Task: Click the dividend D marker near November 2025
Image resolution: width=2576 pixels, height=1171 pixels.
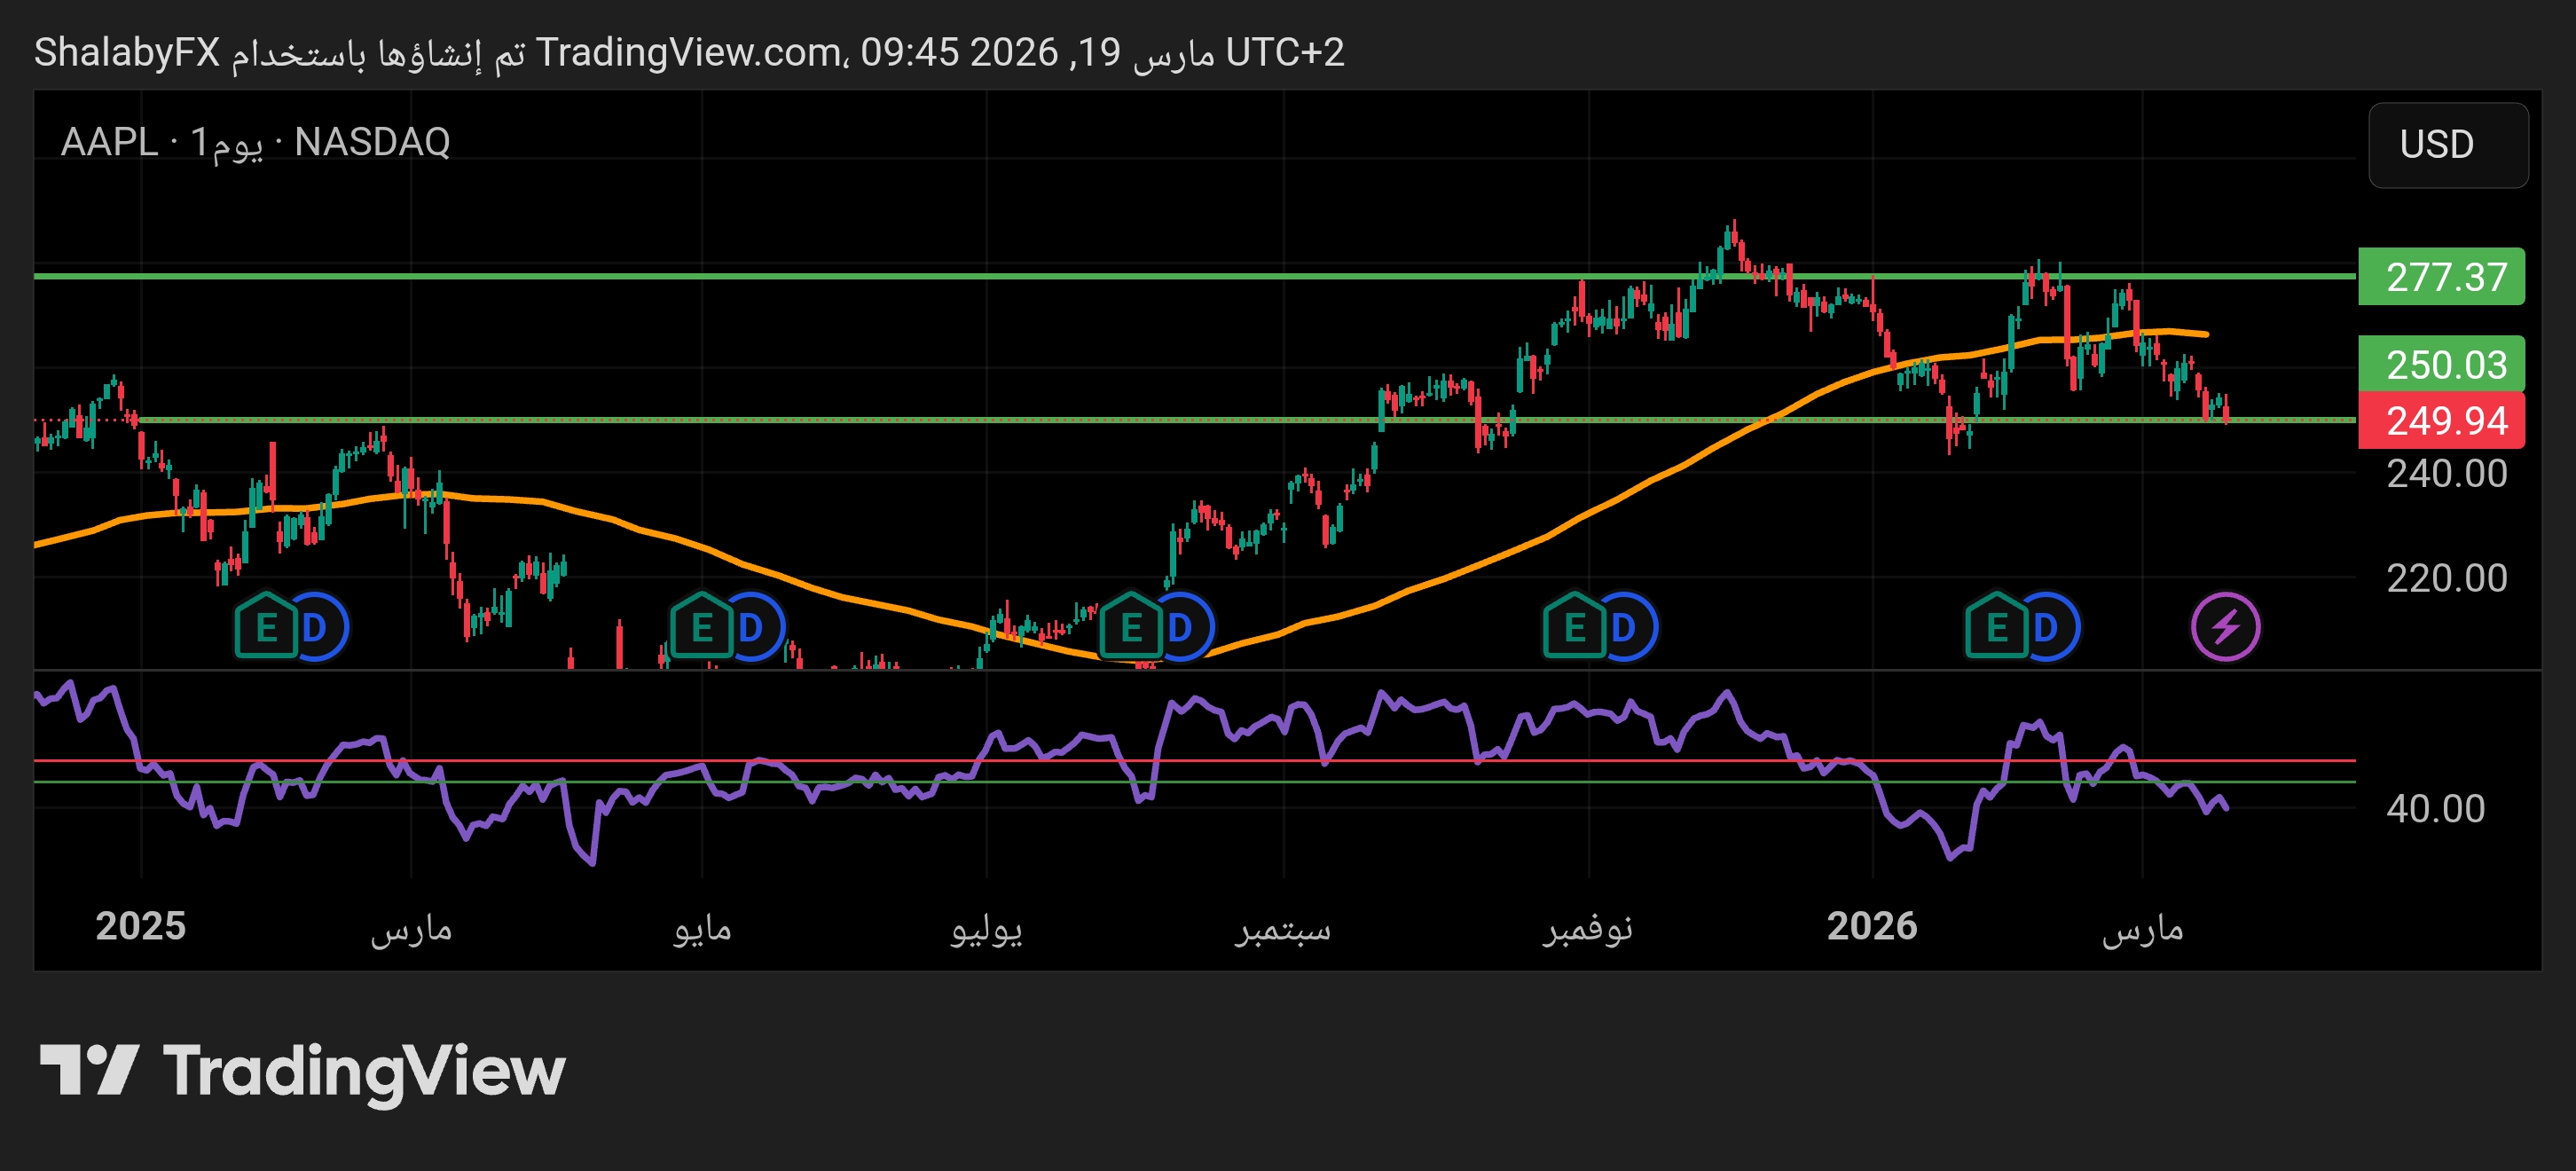Action: [x=1629, y=627]
